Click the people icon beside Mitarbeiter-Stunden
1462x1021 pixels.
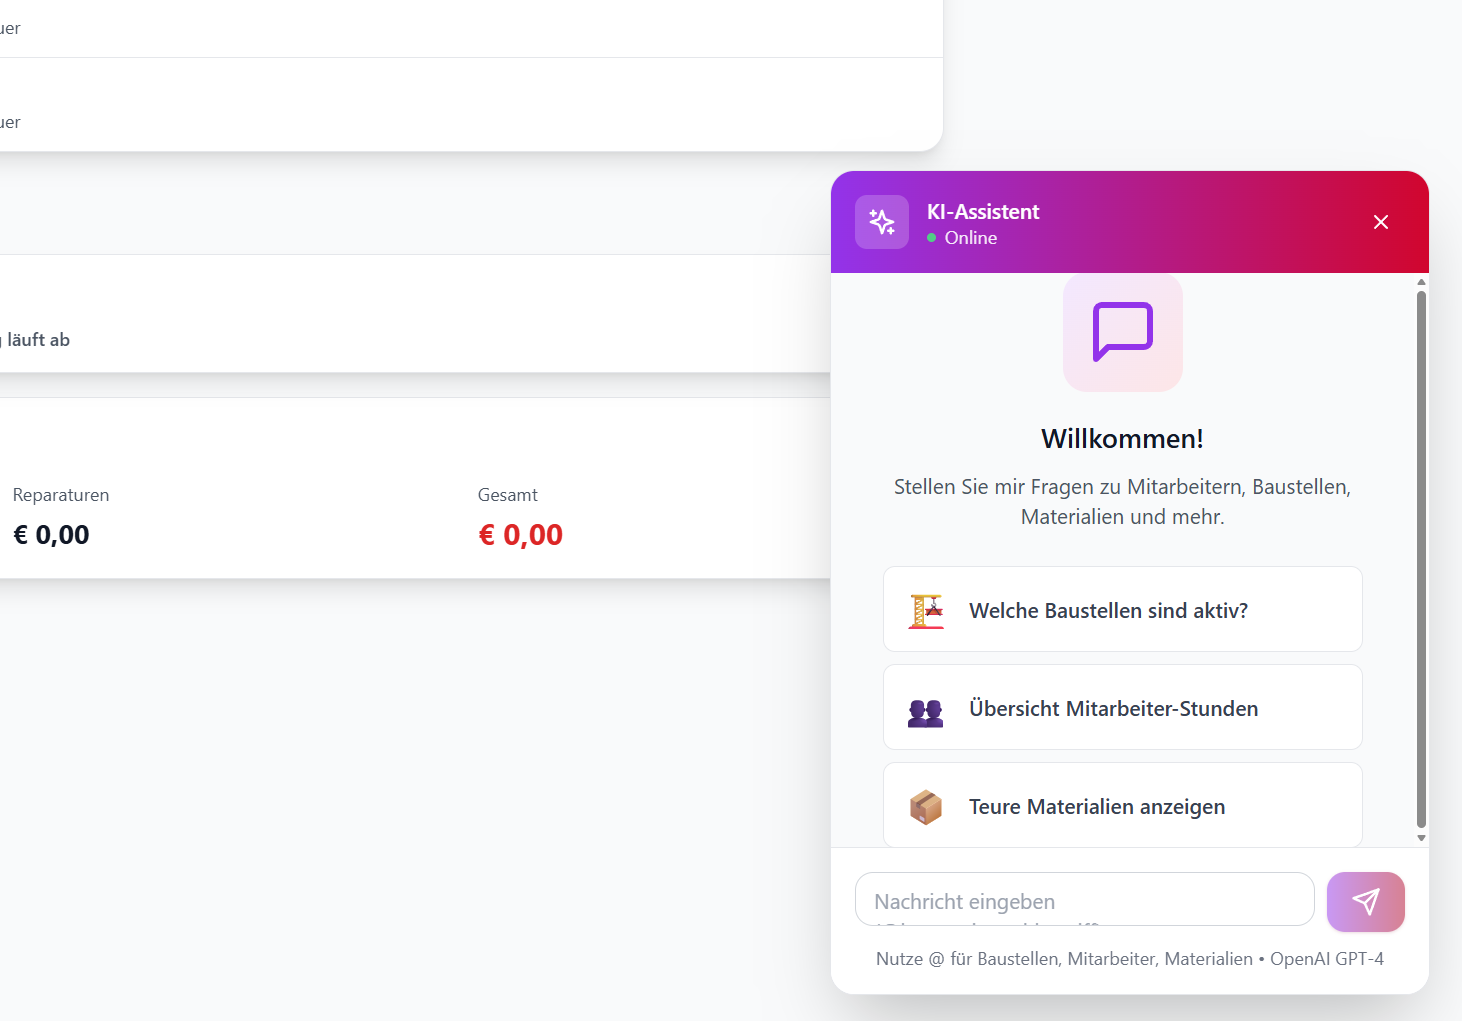[926, 712]
